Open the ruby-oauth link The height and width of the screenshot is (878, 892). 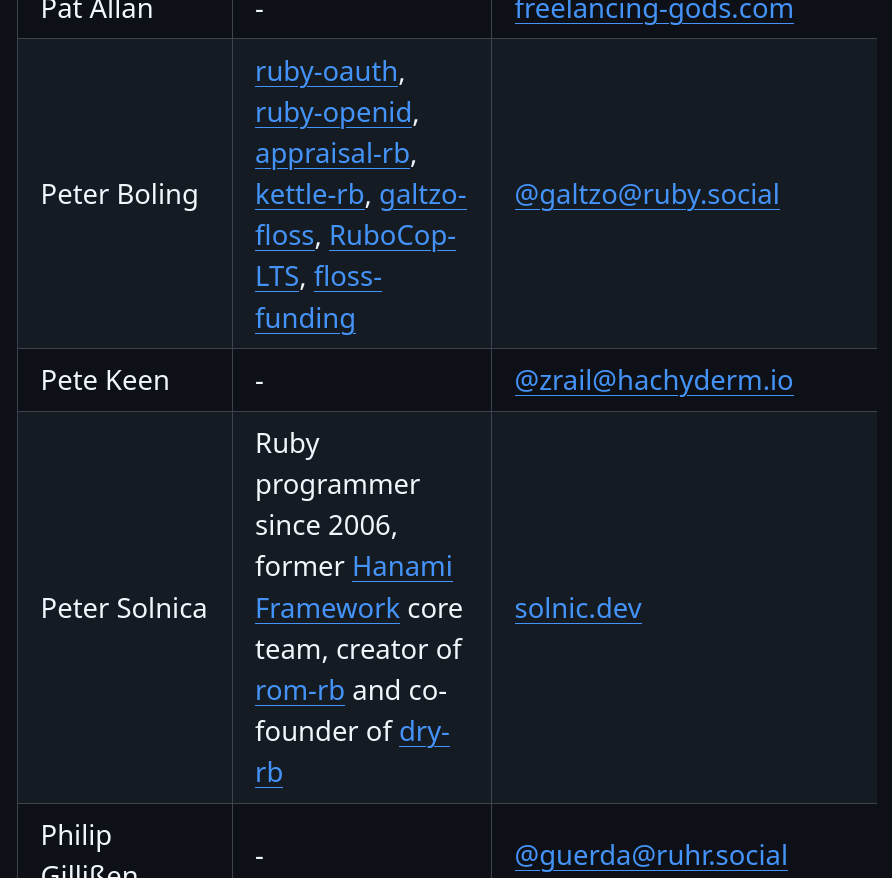326,72
